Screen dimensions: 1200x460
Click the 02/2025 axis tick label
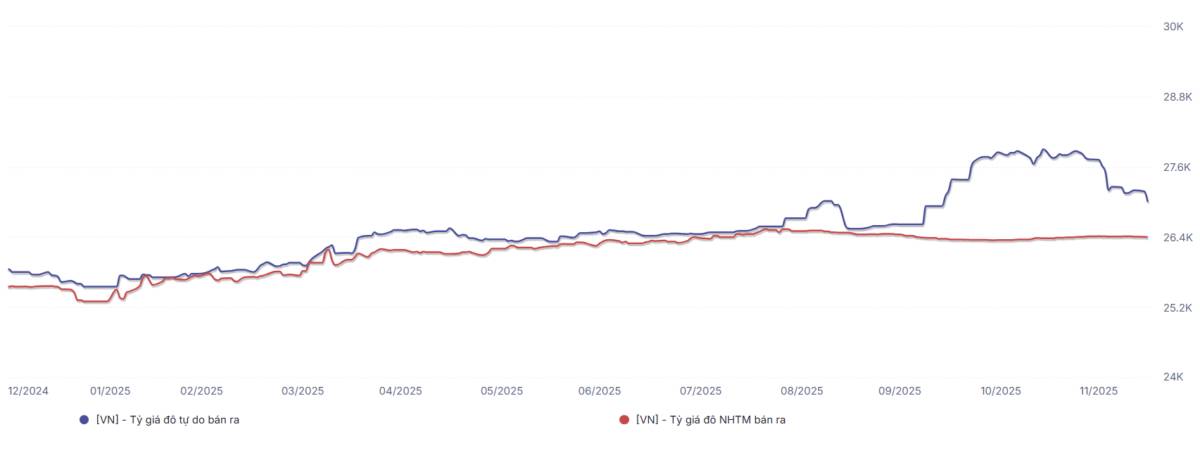[x=202, y=391]
